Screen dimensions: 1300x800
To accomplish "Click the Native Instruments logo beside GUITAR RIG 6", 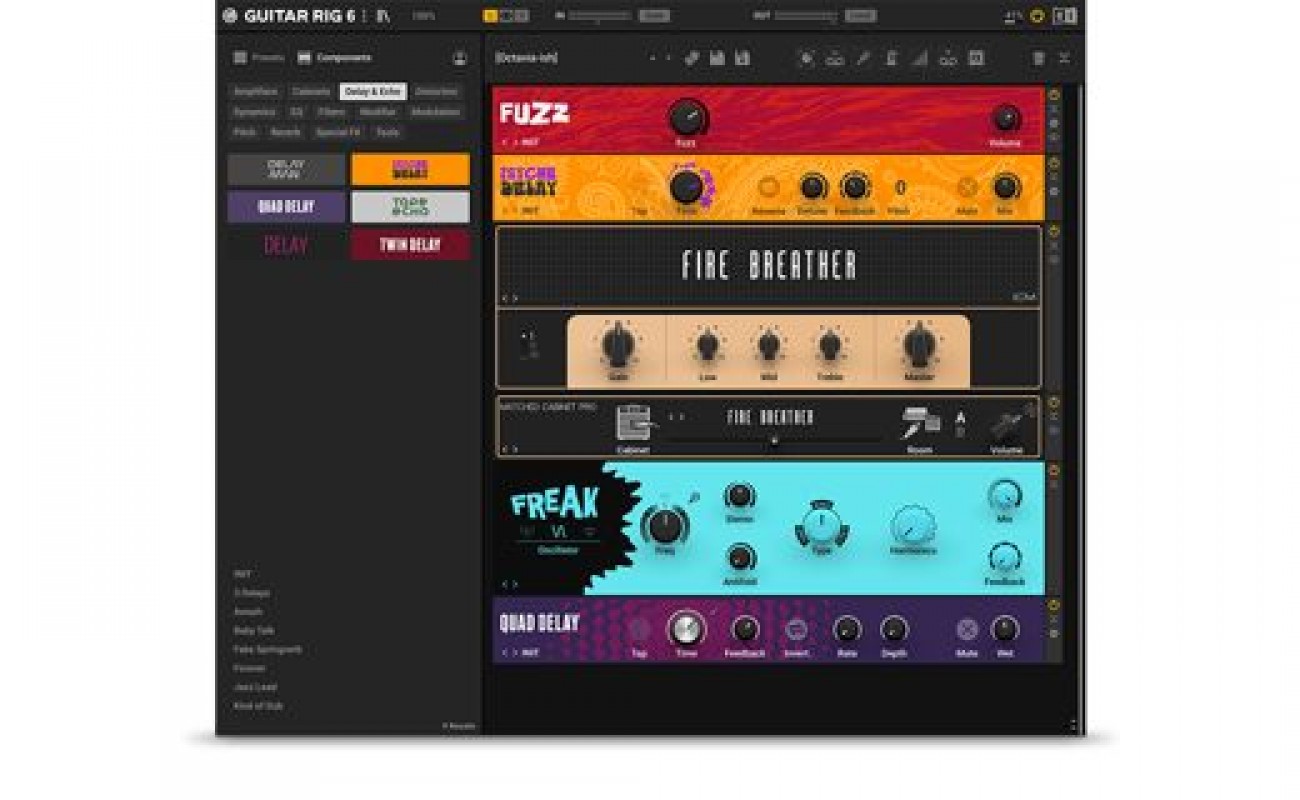I will [230, 16].
